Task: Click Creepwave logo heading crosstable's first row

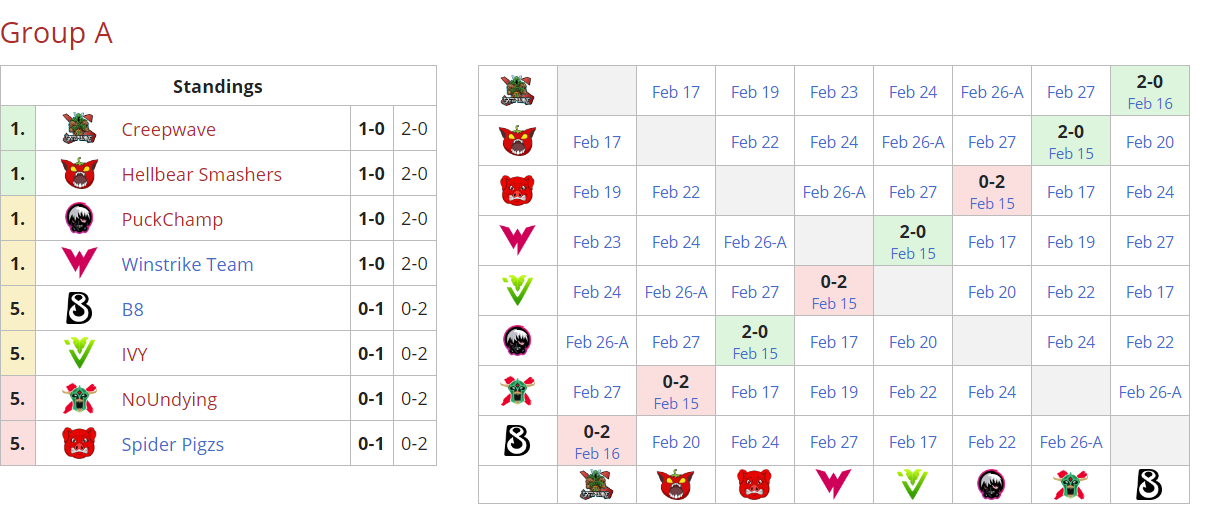Action: point(517,91)
